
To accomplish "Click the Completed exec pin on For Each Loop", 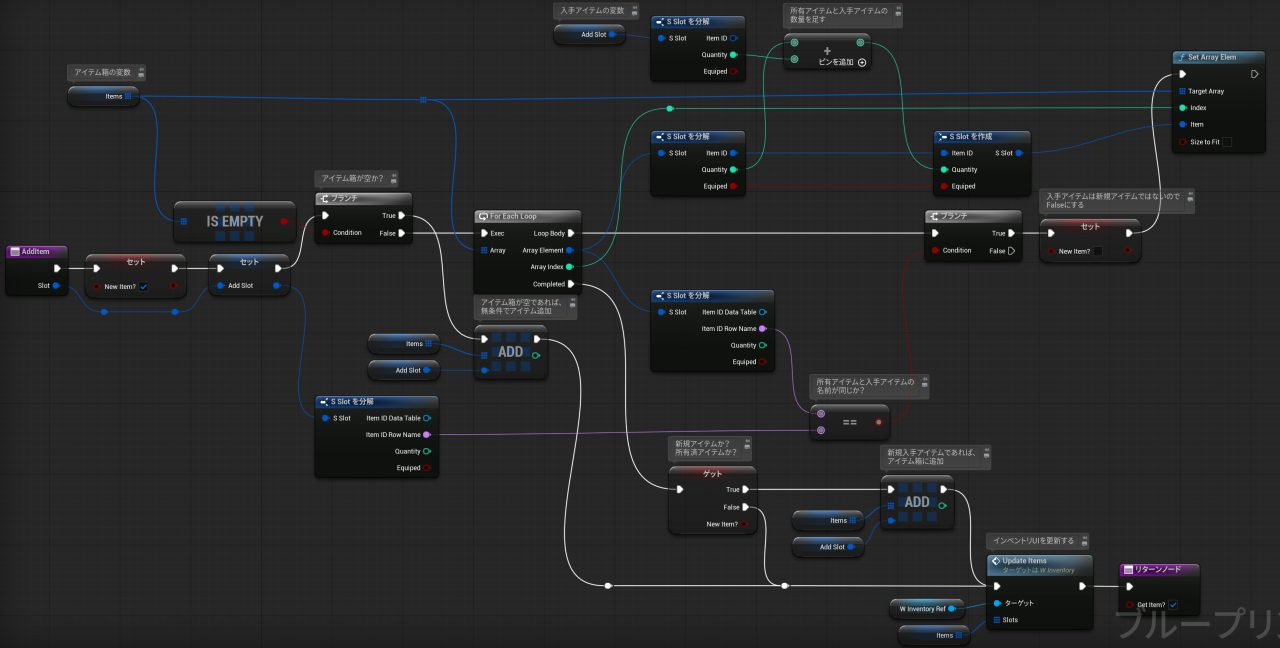I will (x=570, y=284).
